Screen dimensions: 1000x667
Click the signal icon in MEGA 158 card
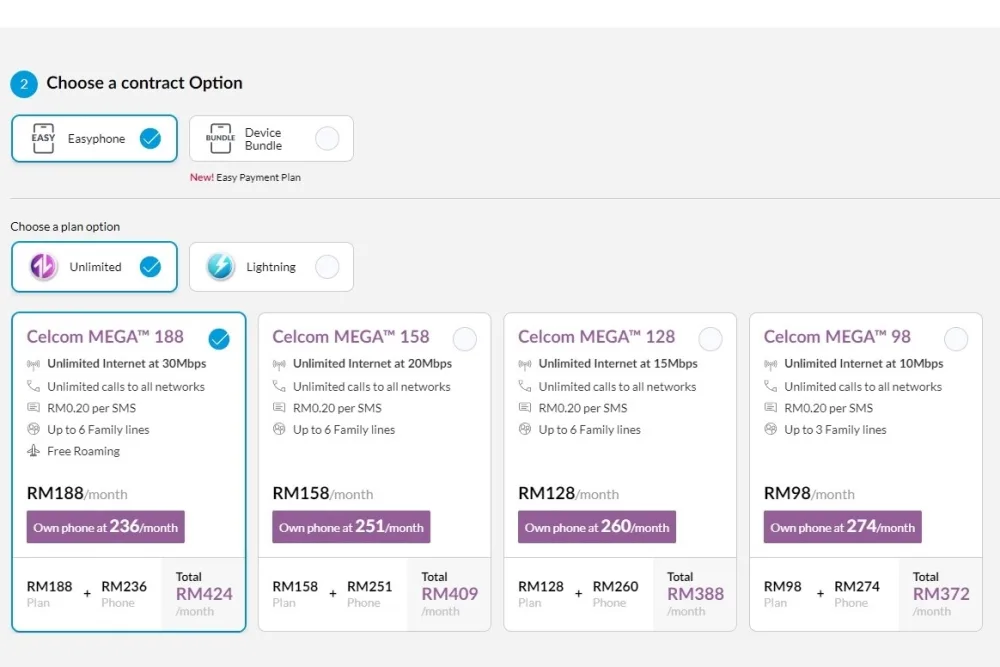[279, 364]
